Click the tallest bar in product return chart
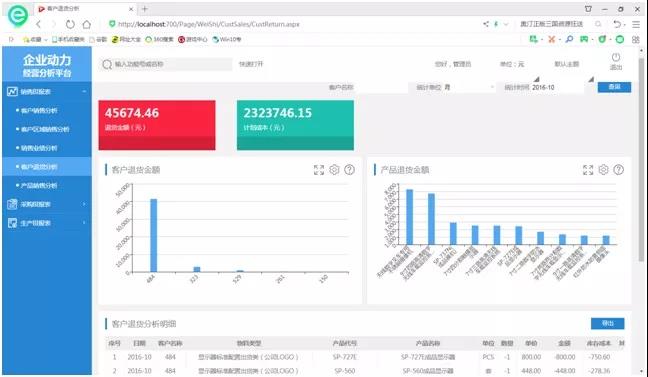The height and width of the screenshot is (377, 648). click(x=410, y=217)
